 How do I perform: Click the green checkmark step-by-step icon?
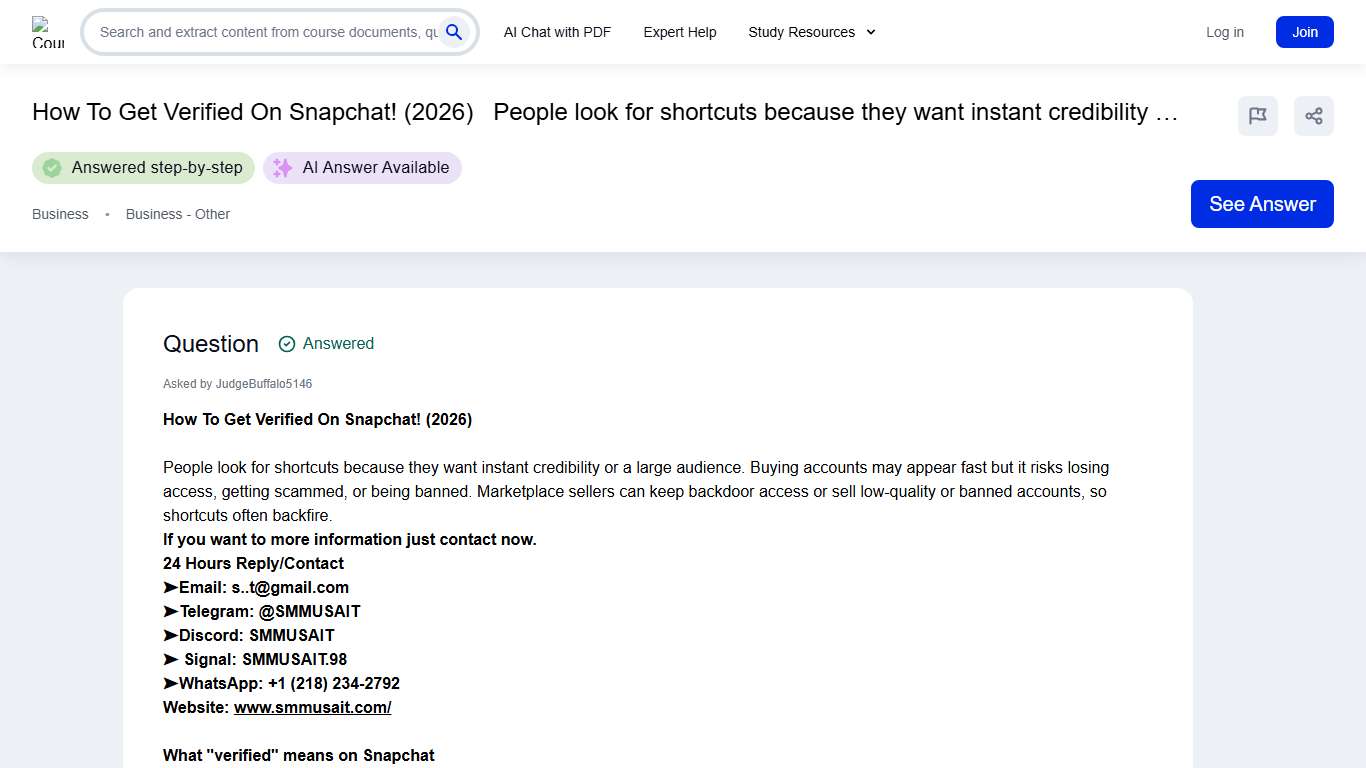point(52,168)
